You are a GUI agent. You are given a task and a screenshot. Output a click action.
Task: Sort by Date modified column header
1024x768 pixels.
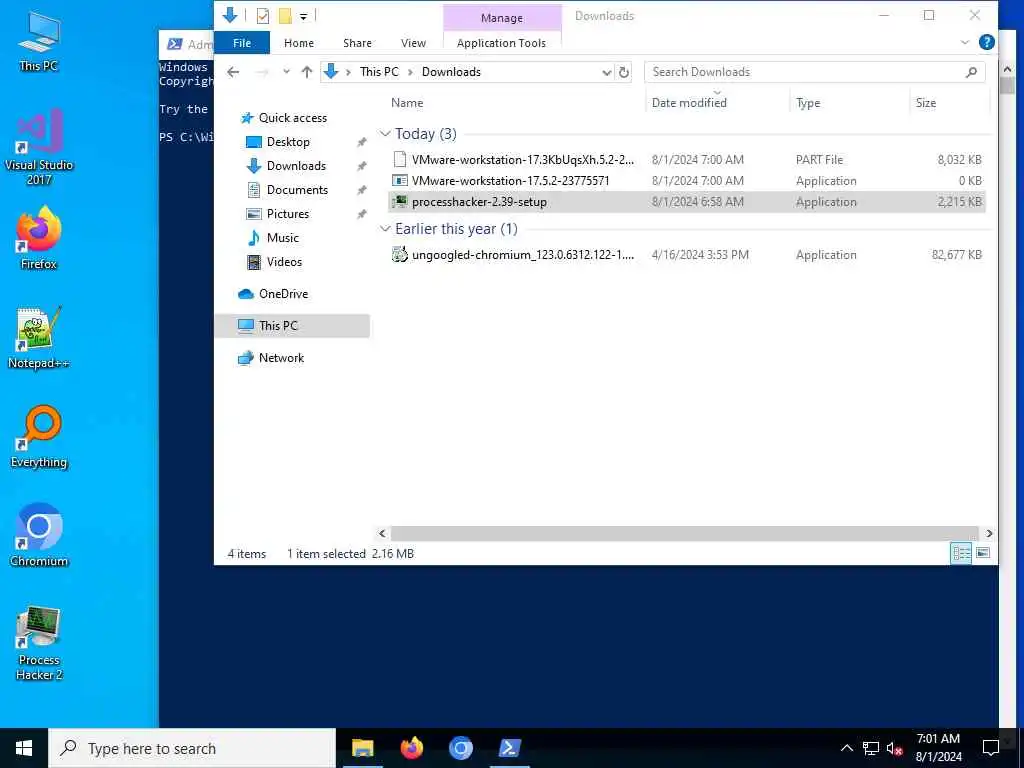689,103
